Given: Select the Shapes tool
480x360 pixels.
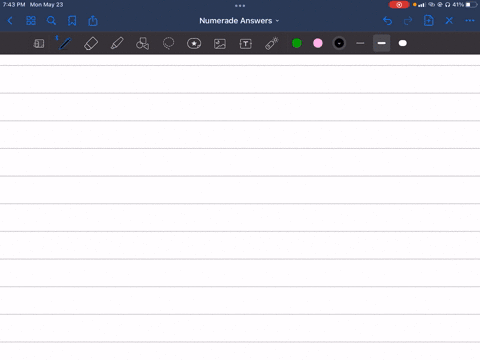Looking at the screenshot, I should 142,43.
